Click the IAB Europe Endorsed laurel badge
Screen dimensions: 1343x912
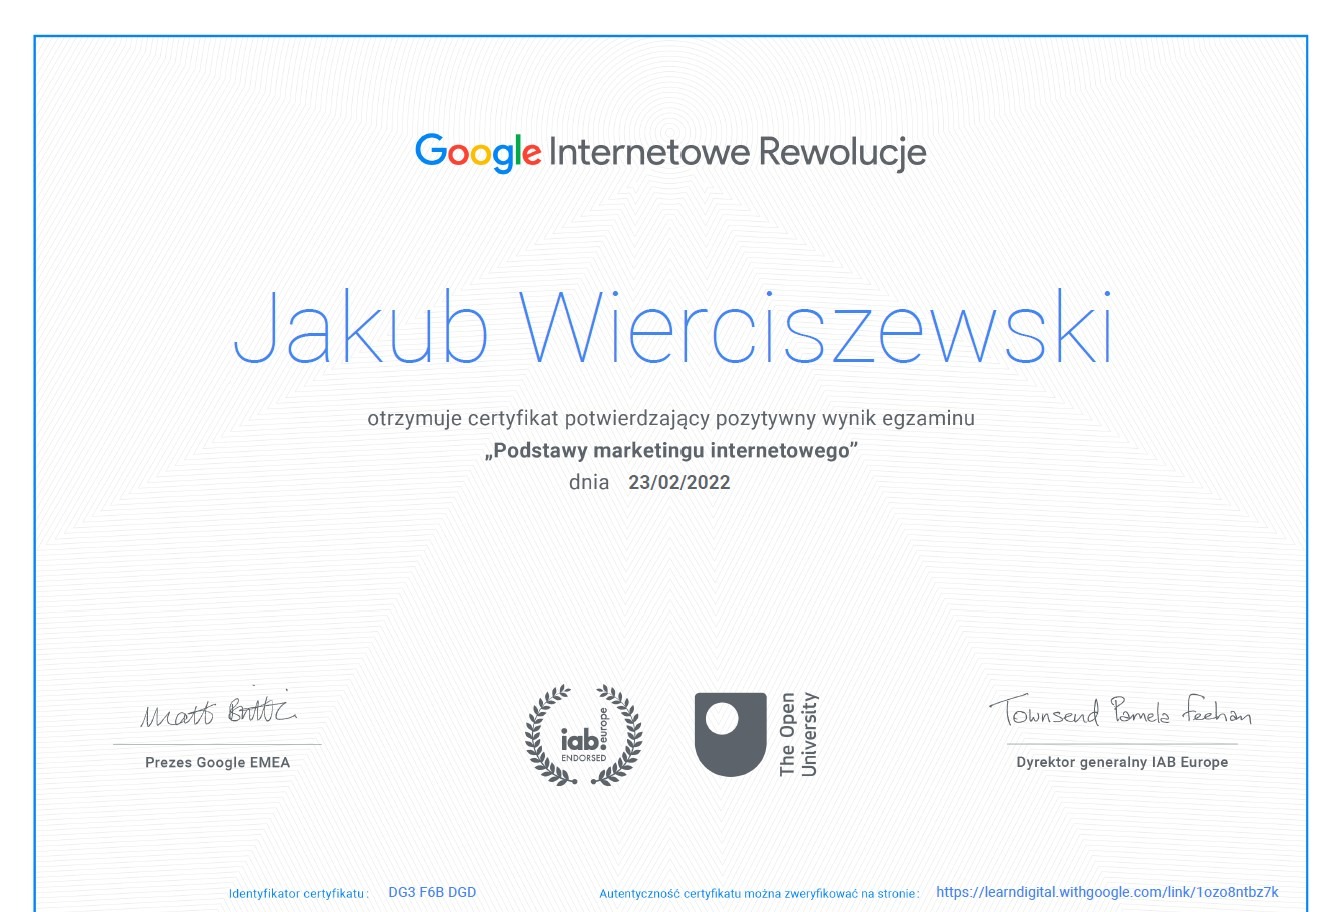point(584,735)
